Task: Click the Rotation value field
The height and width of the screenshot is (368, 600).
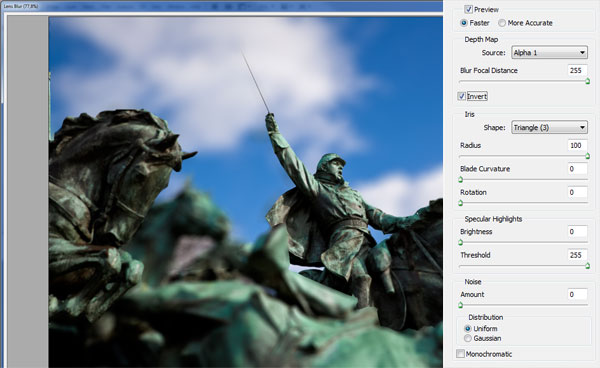Action: click(x=577, y=192)
